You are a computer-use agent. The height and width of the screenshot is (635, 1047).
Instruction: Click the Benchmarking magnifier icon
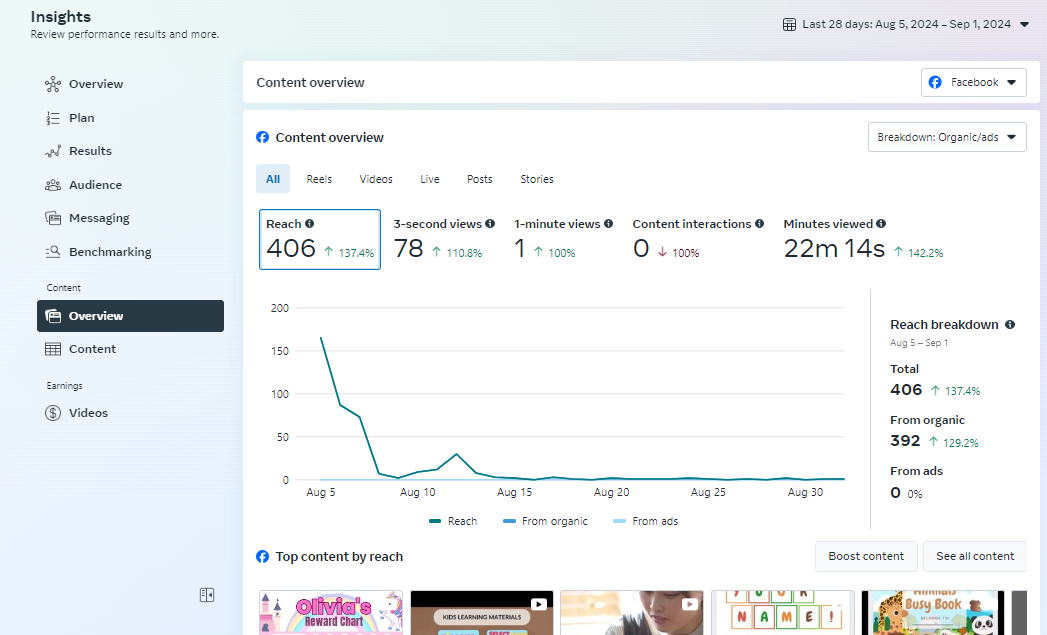coord(53,252)
